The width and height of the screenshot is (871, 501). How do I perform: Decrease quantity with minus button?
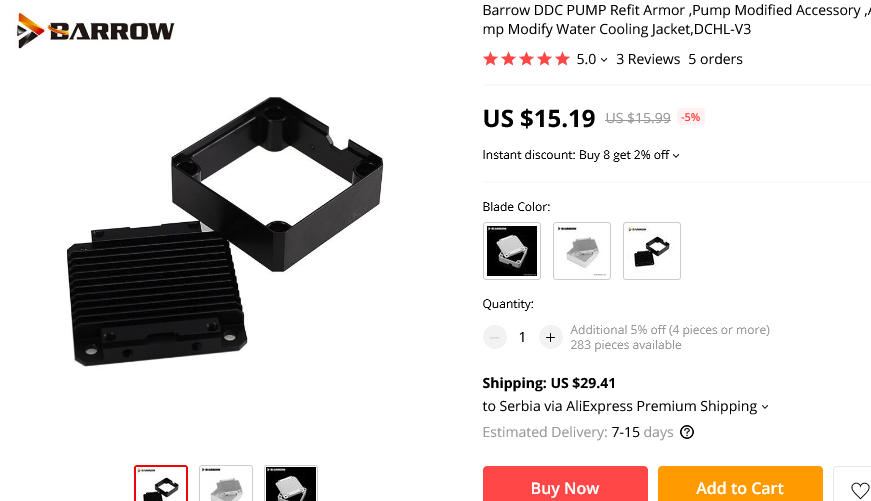[494, 337]
